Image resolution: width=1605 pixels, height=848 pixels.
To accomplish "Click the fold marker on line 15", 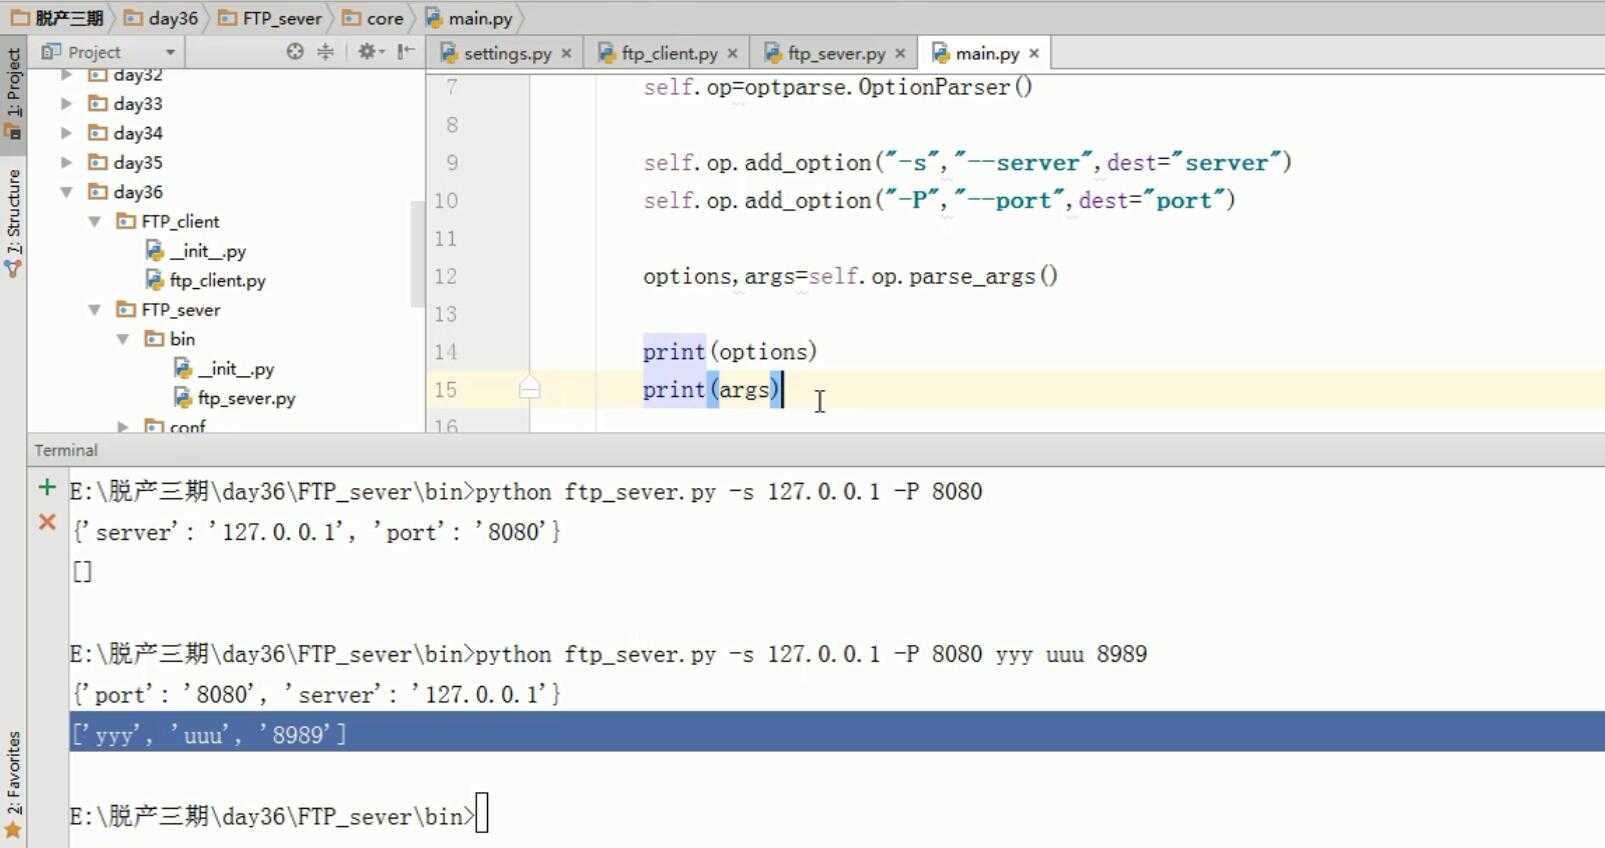I will pos(530,389).
